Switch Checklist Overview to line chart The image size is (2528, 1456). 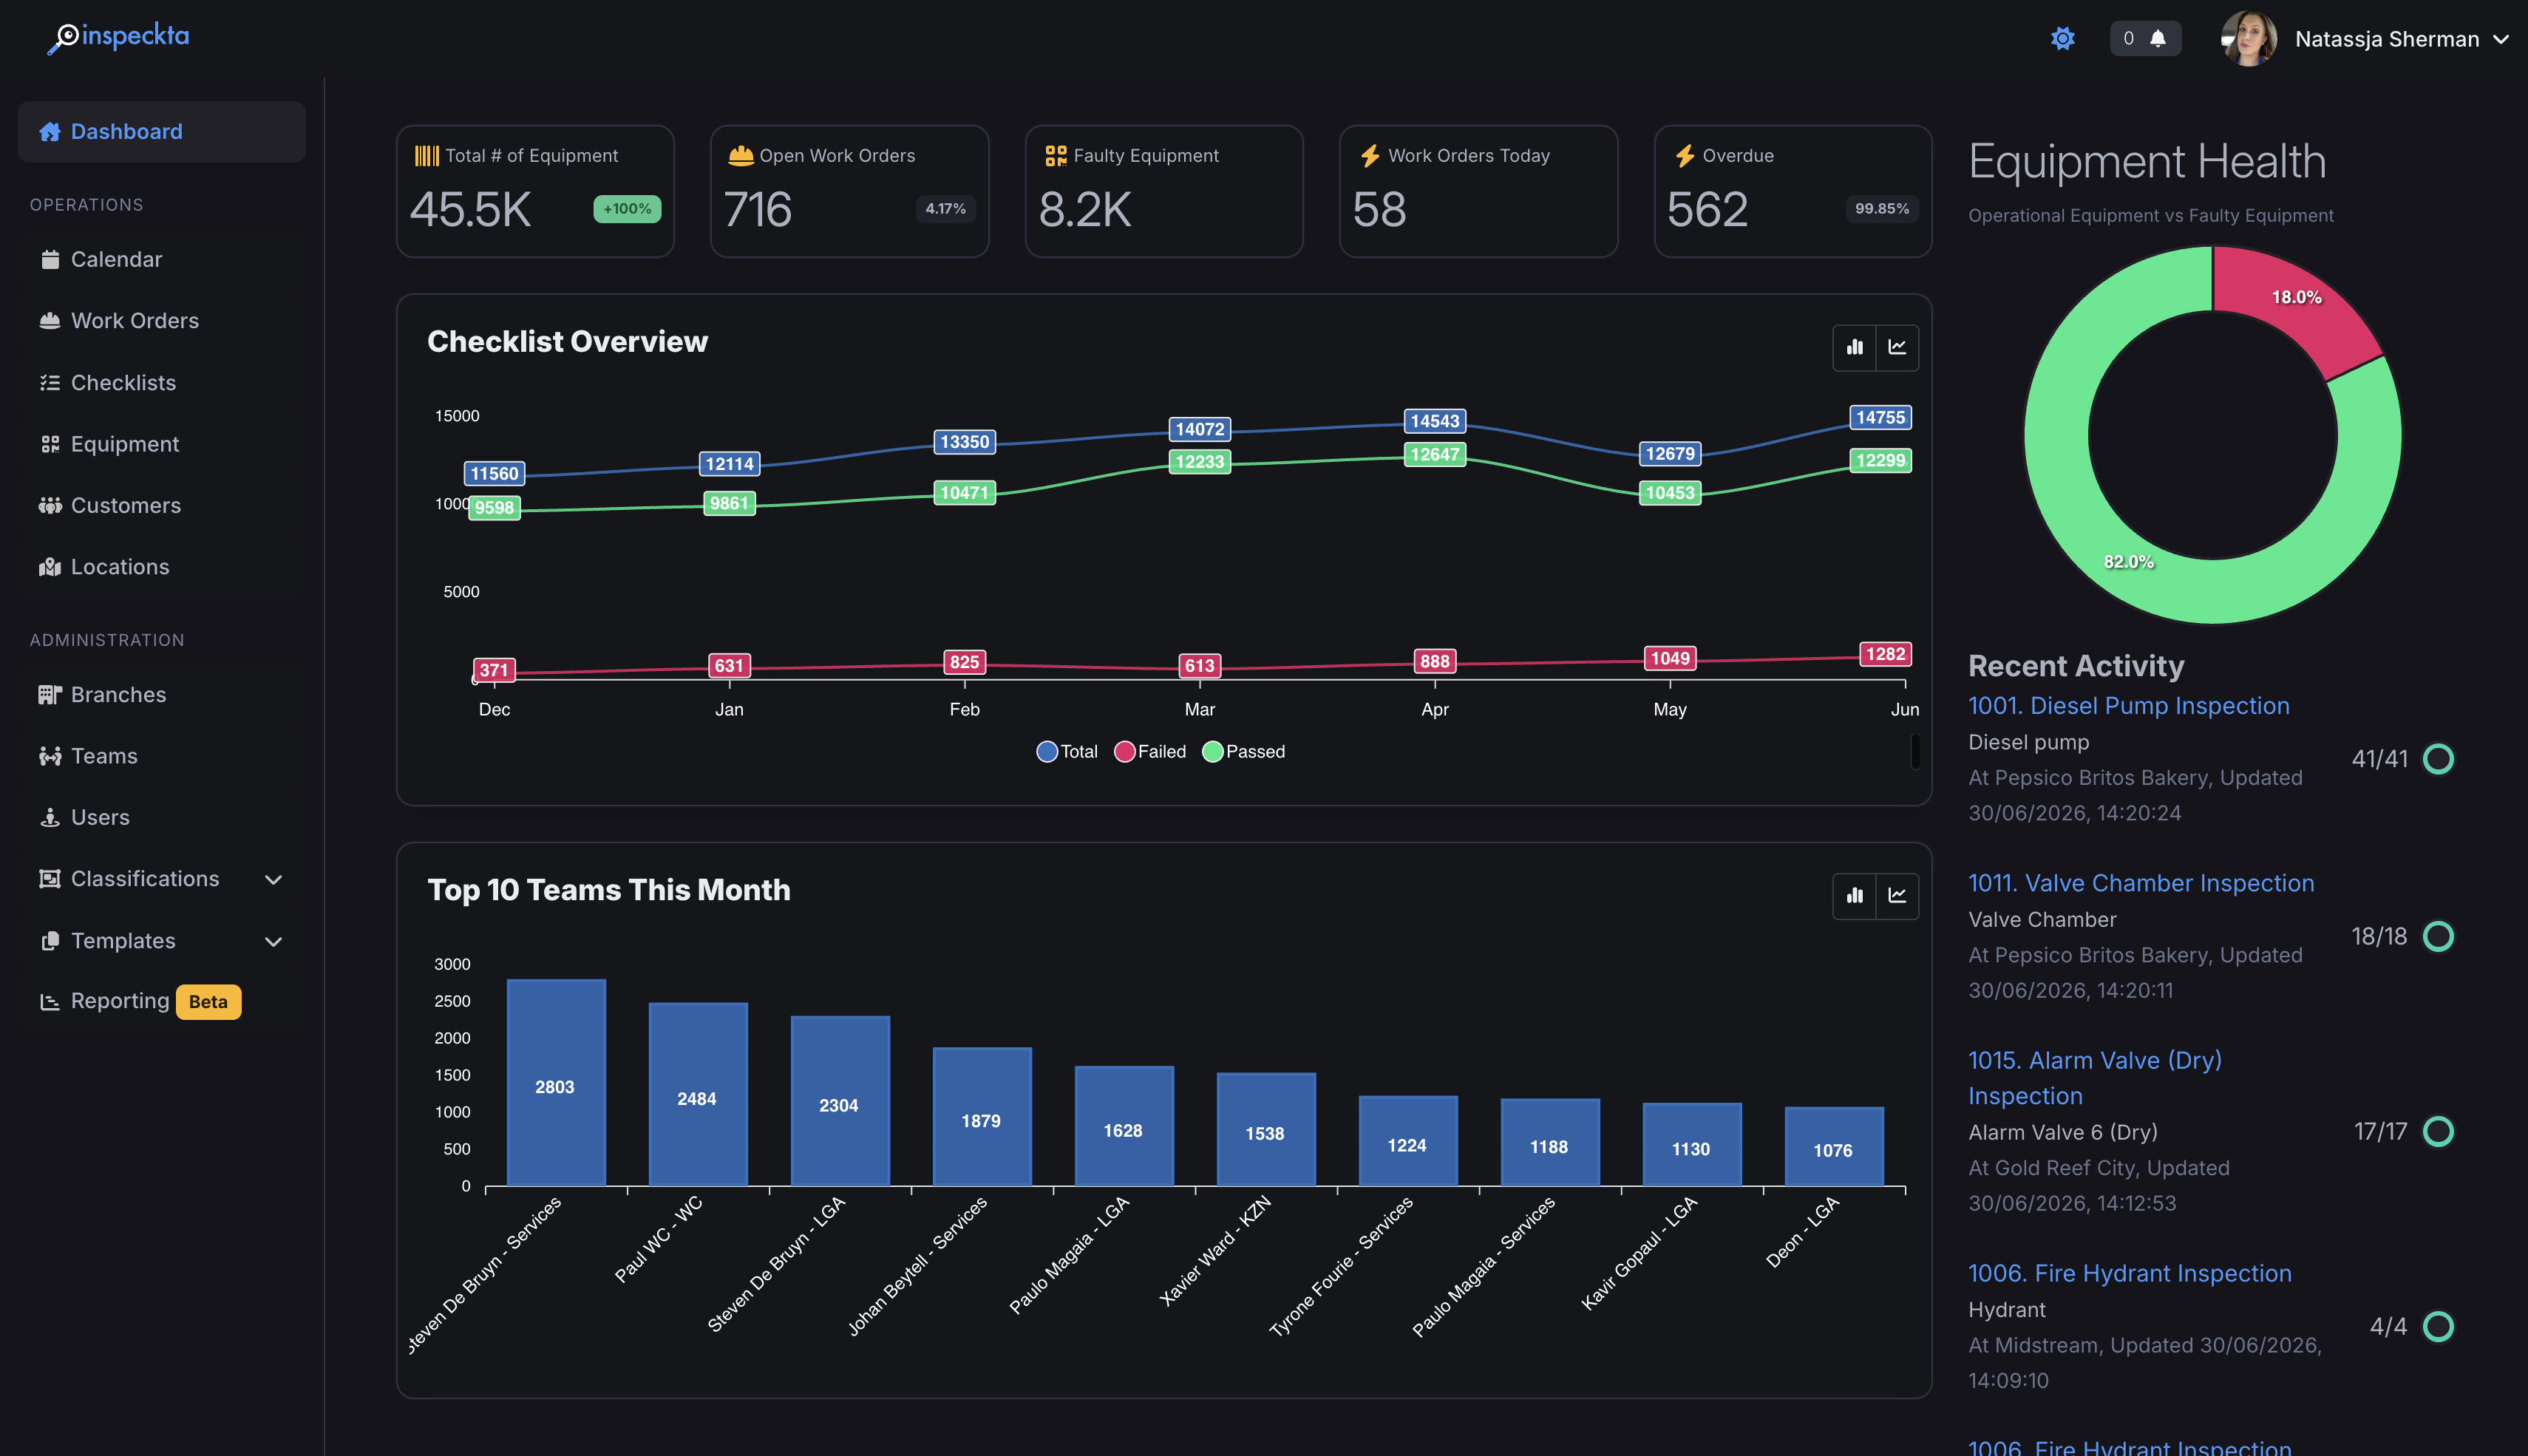click(1897, 348)
